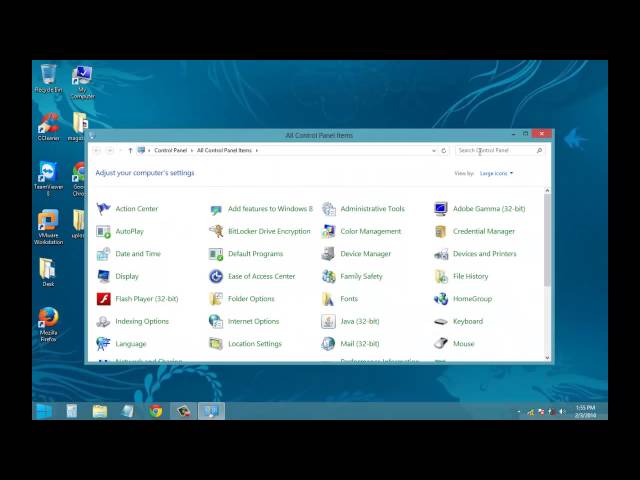
Task: Open the Java (32-bit) icon
Action: point(329,322)
